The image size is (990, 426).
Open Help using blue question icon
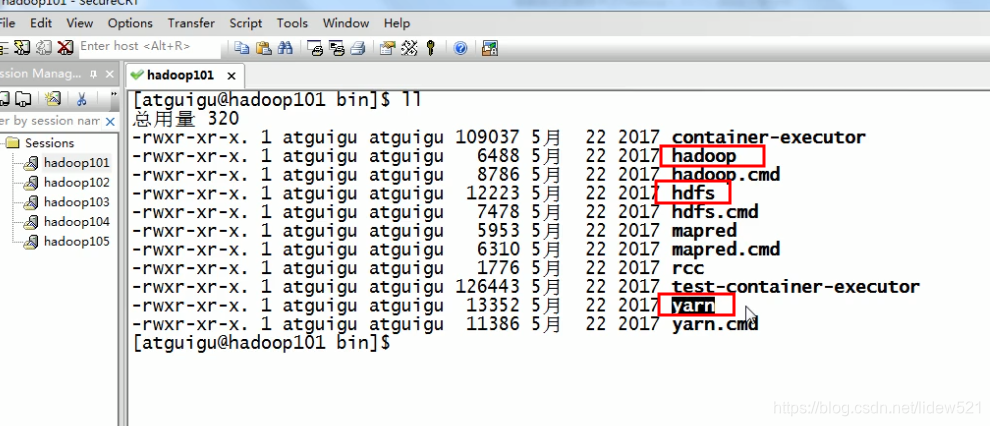point(460,48)
